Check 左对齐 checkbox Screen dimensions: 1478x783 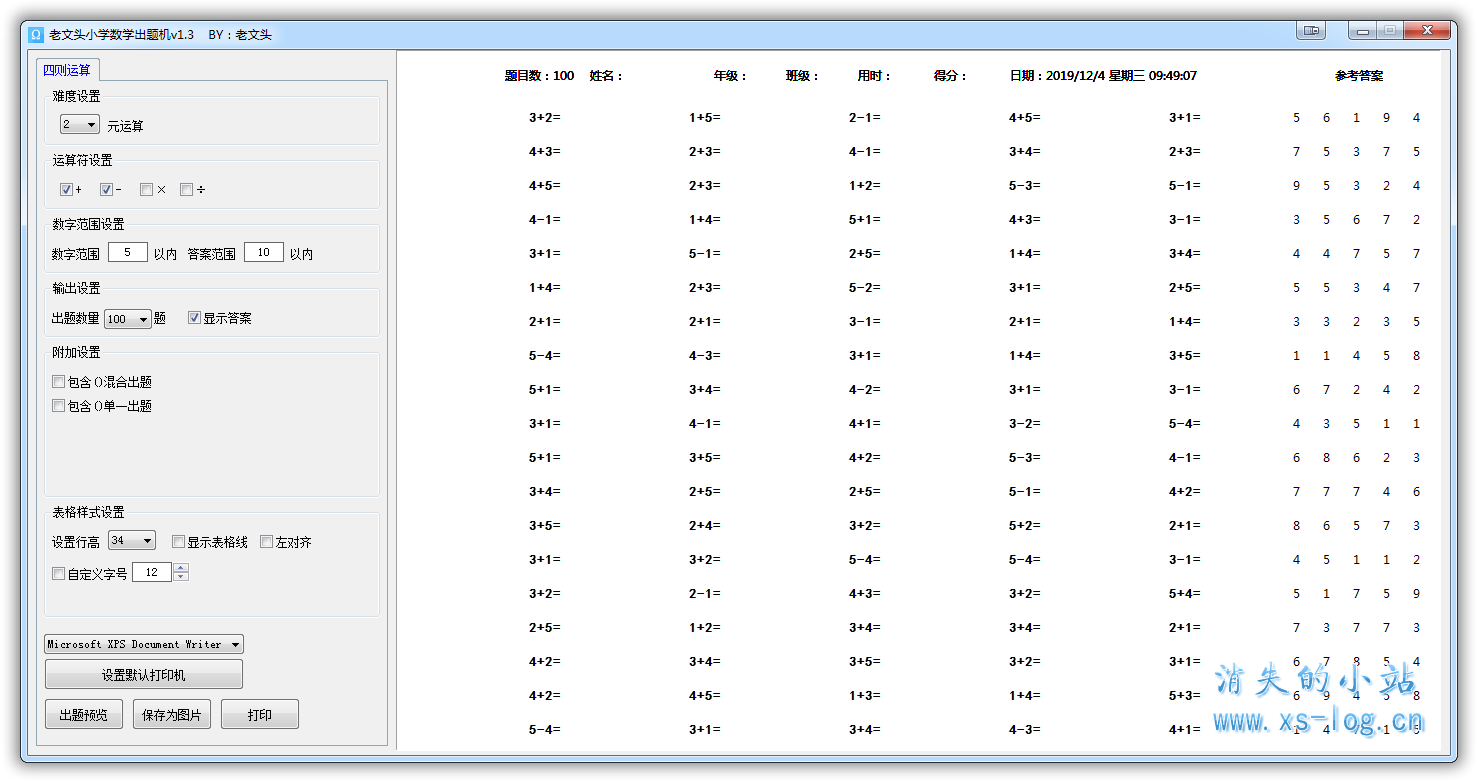[x=266, y=541]
